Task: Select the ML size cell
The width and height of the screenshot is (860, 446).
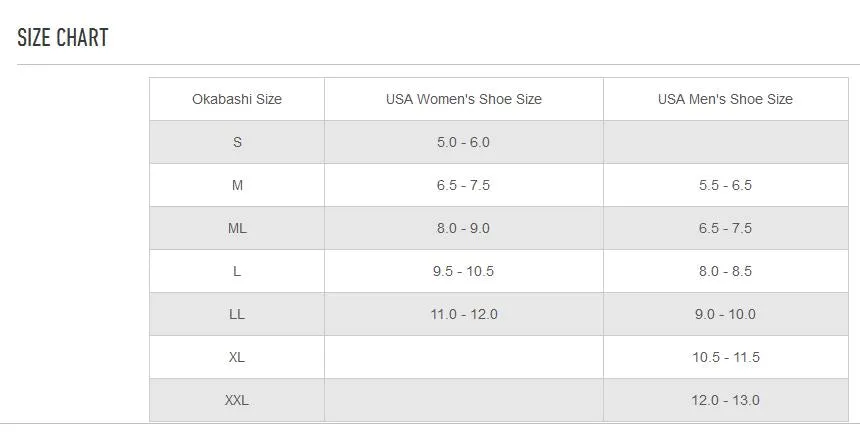Action: (x=237, y=228)
